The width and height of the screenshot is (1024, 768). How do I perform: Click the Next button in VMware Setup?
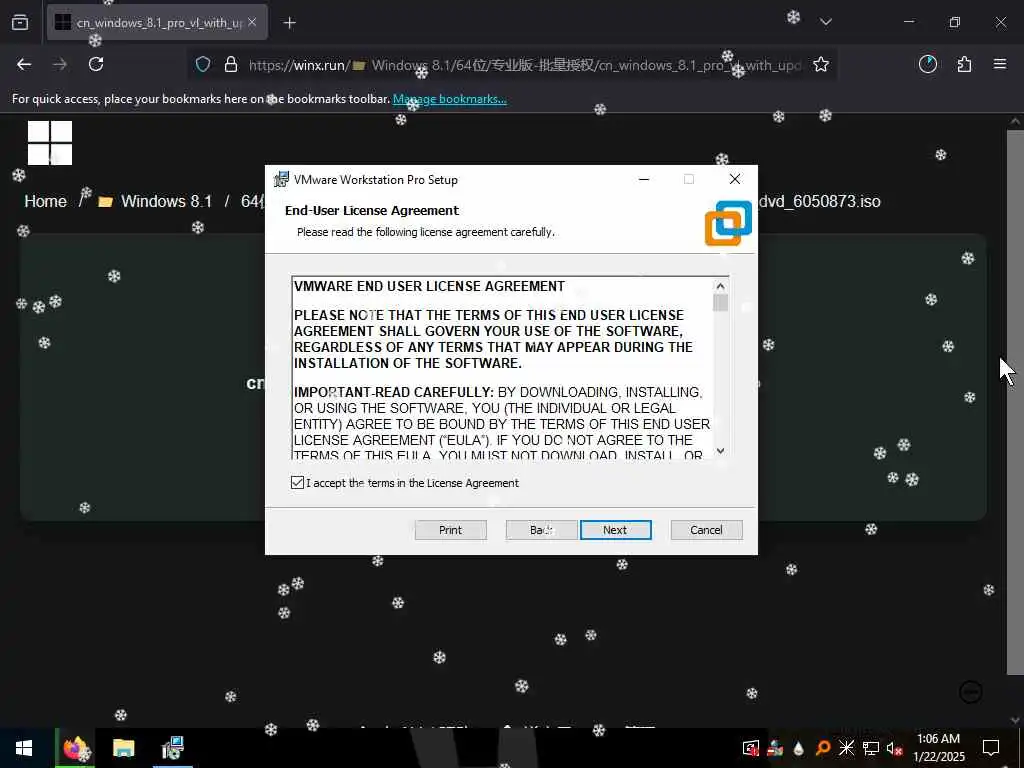coord(615,530)
